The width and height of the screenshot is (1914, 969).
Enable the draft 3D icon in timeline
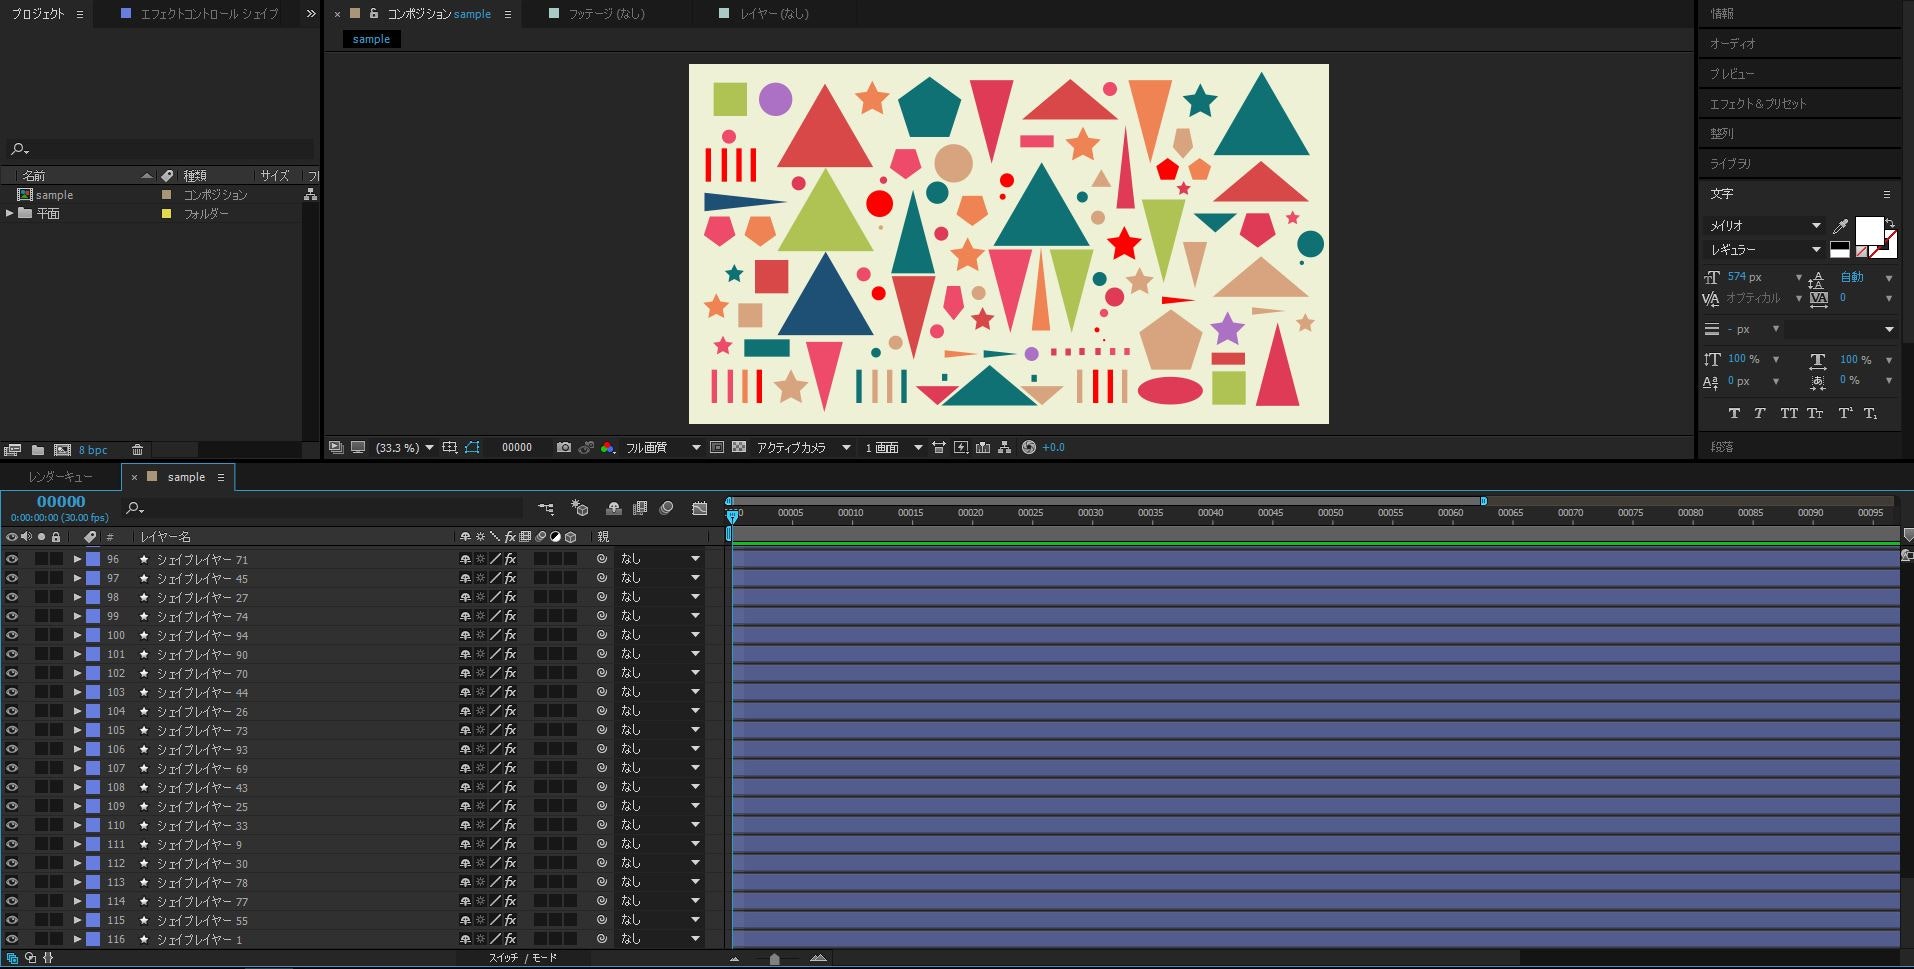tap(579, 508)
